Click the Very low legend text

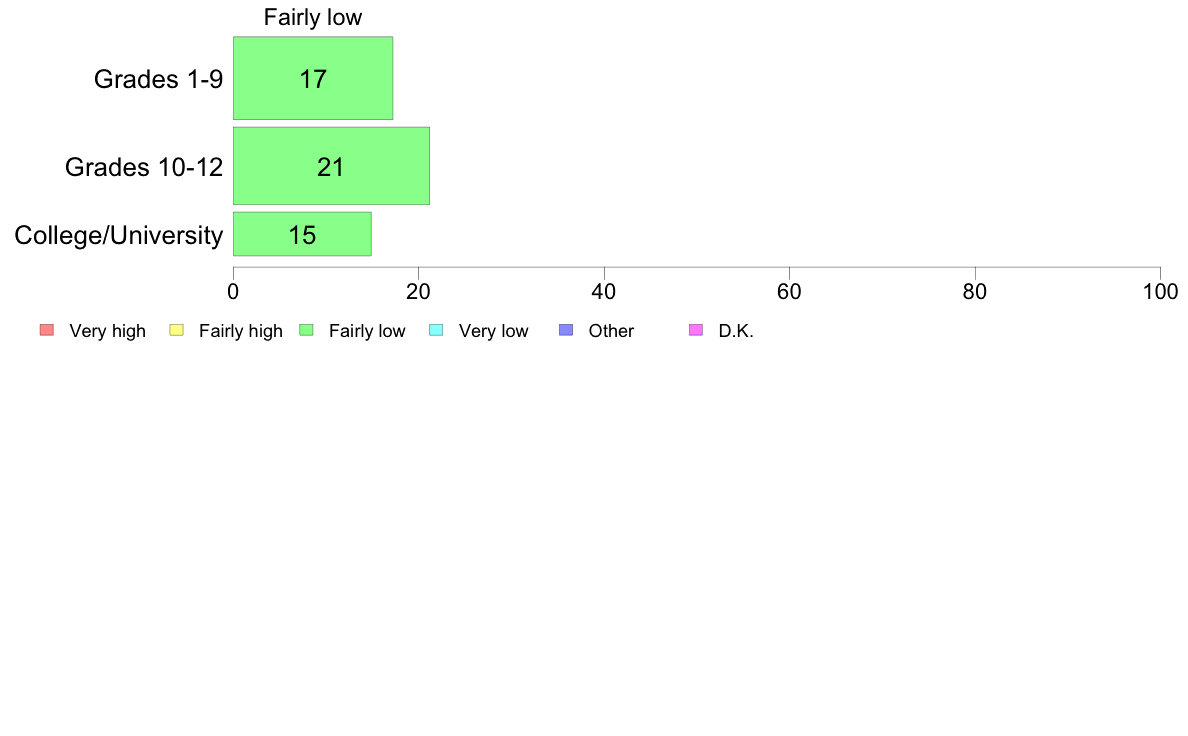point(494,331)
